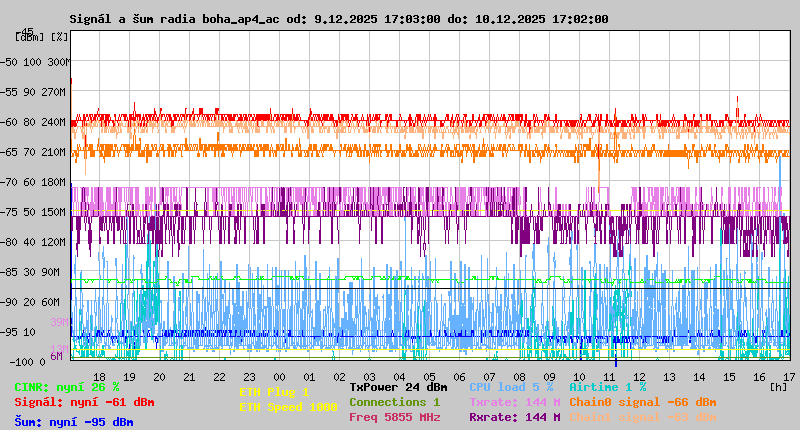Click the chart title 'Signál a šum radia boha_ap4_ac'
This screenshot has height=430, width=800.
coord(174,19)
